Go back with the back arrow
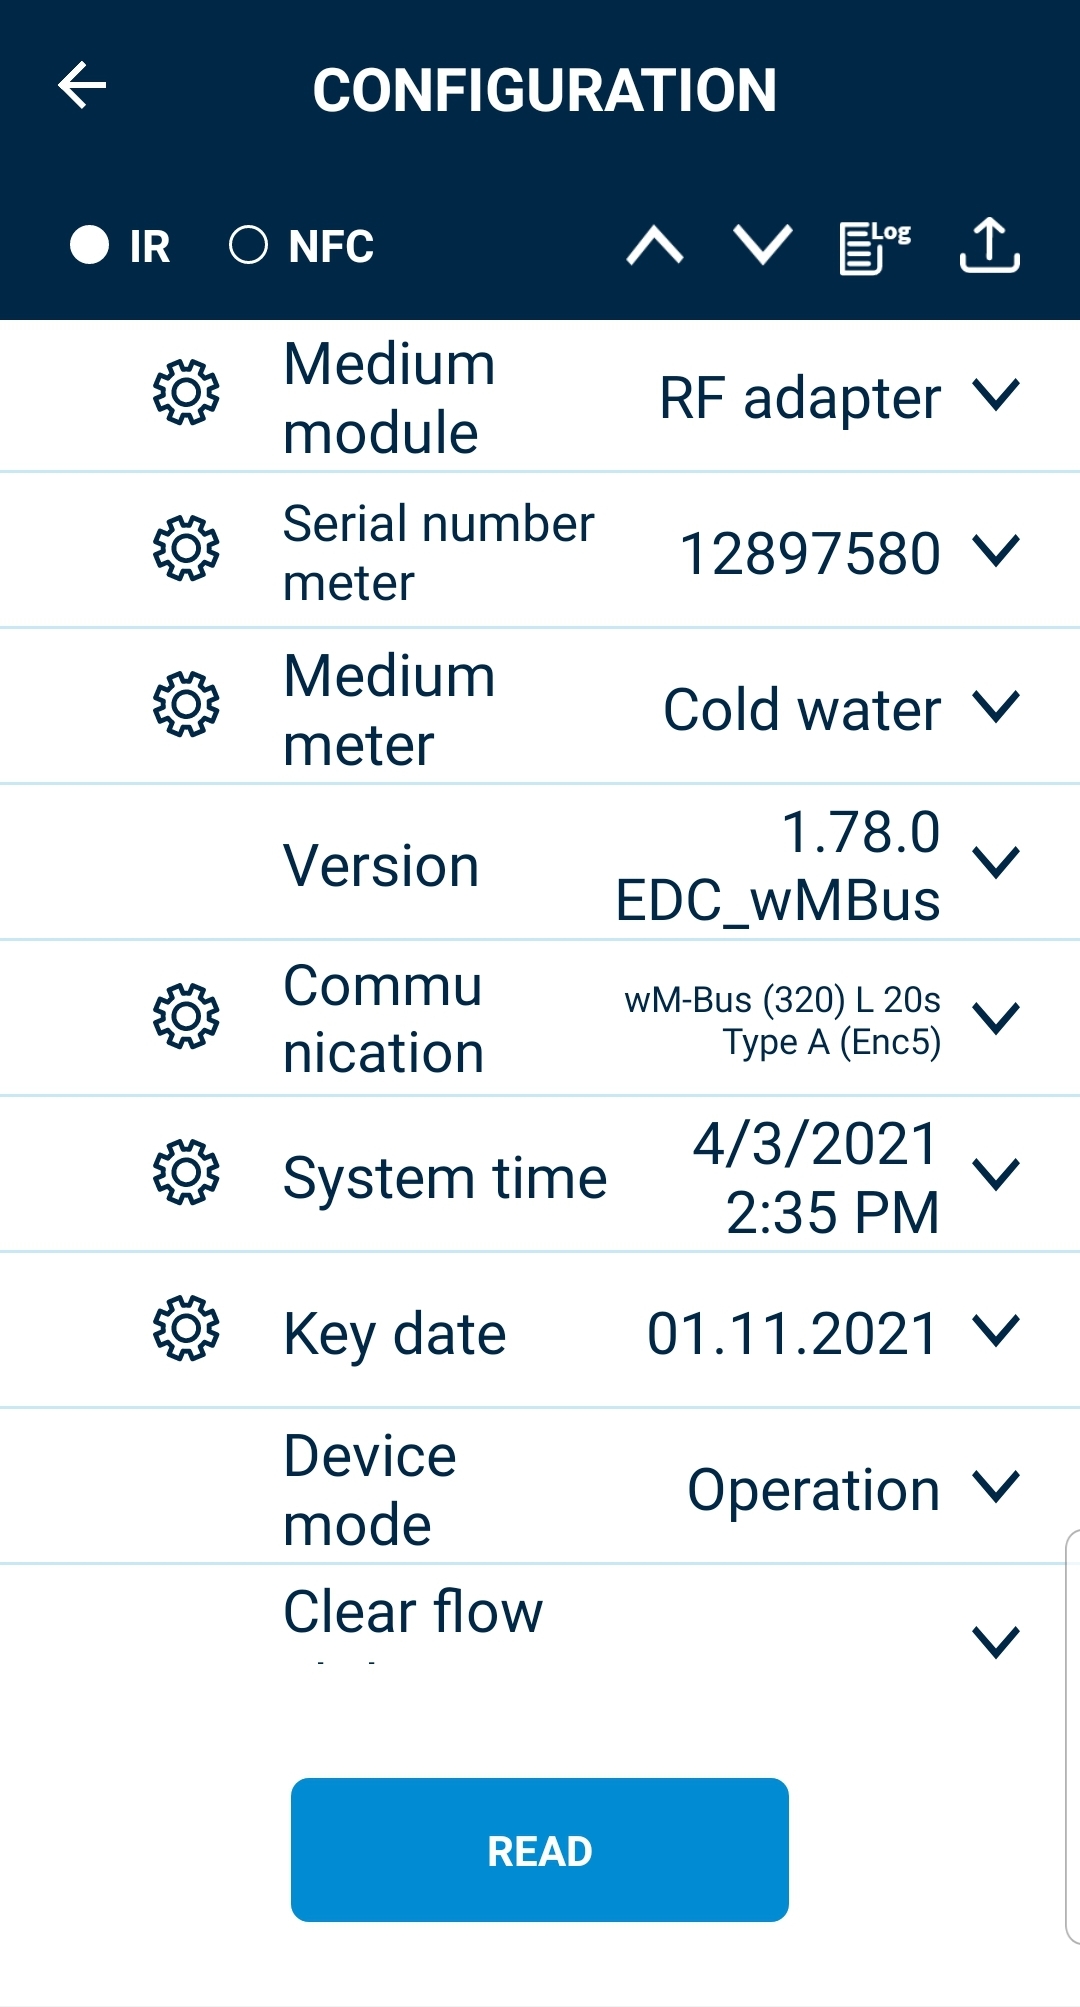This screenshot has height=2007, width=1080. [84, 85]
